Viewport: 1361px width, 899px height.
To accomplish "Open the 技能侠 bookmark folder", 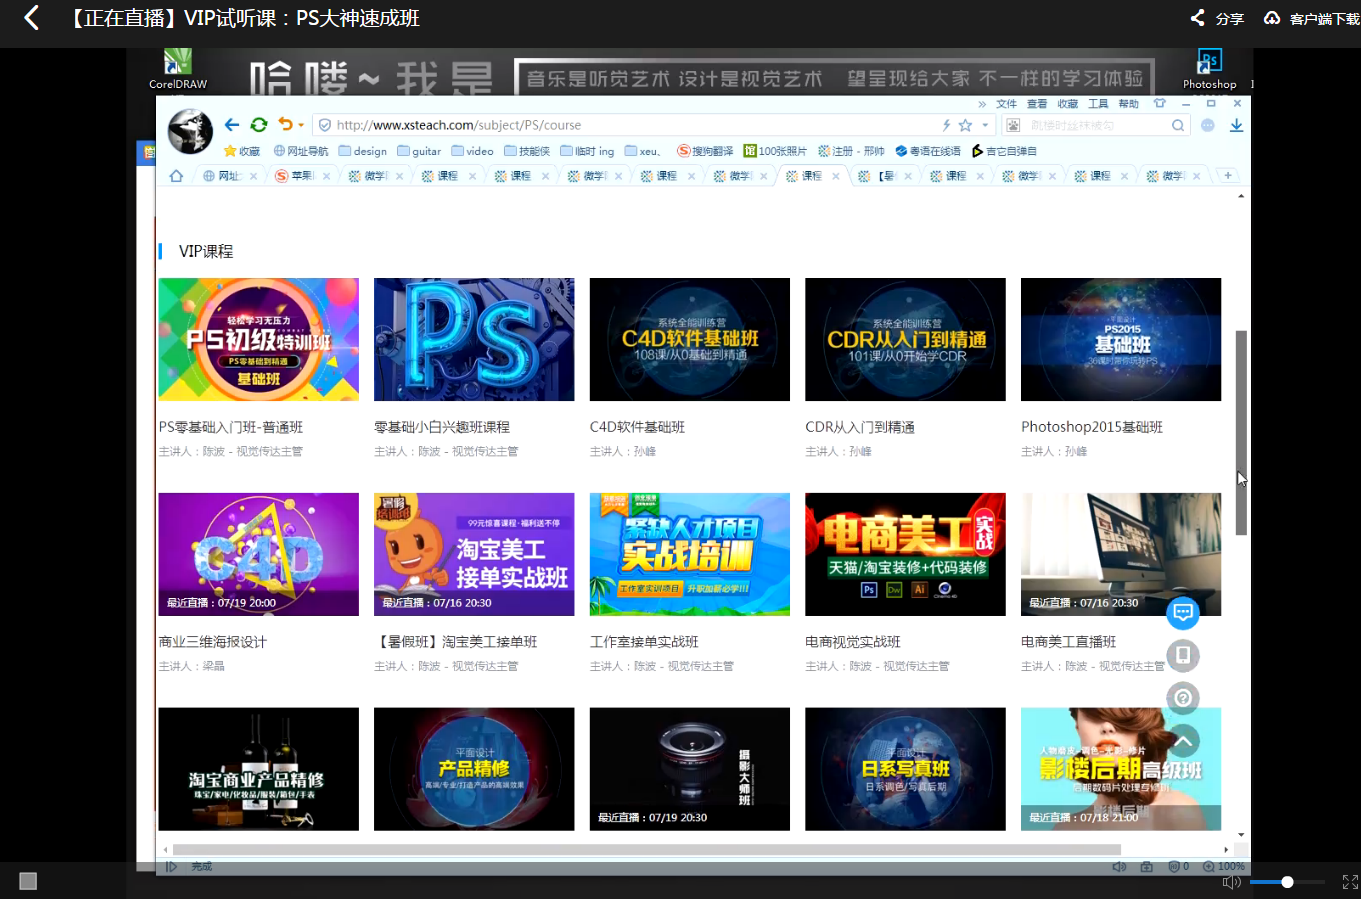I will (x=527, y=151).
